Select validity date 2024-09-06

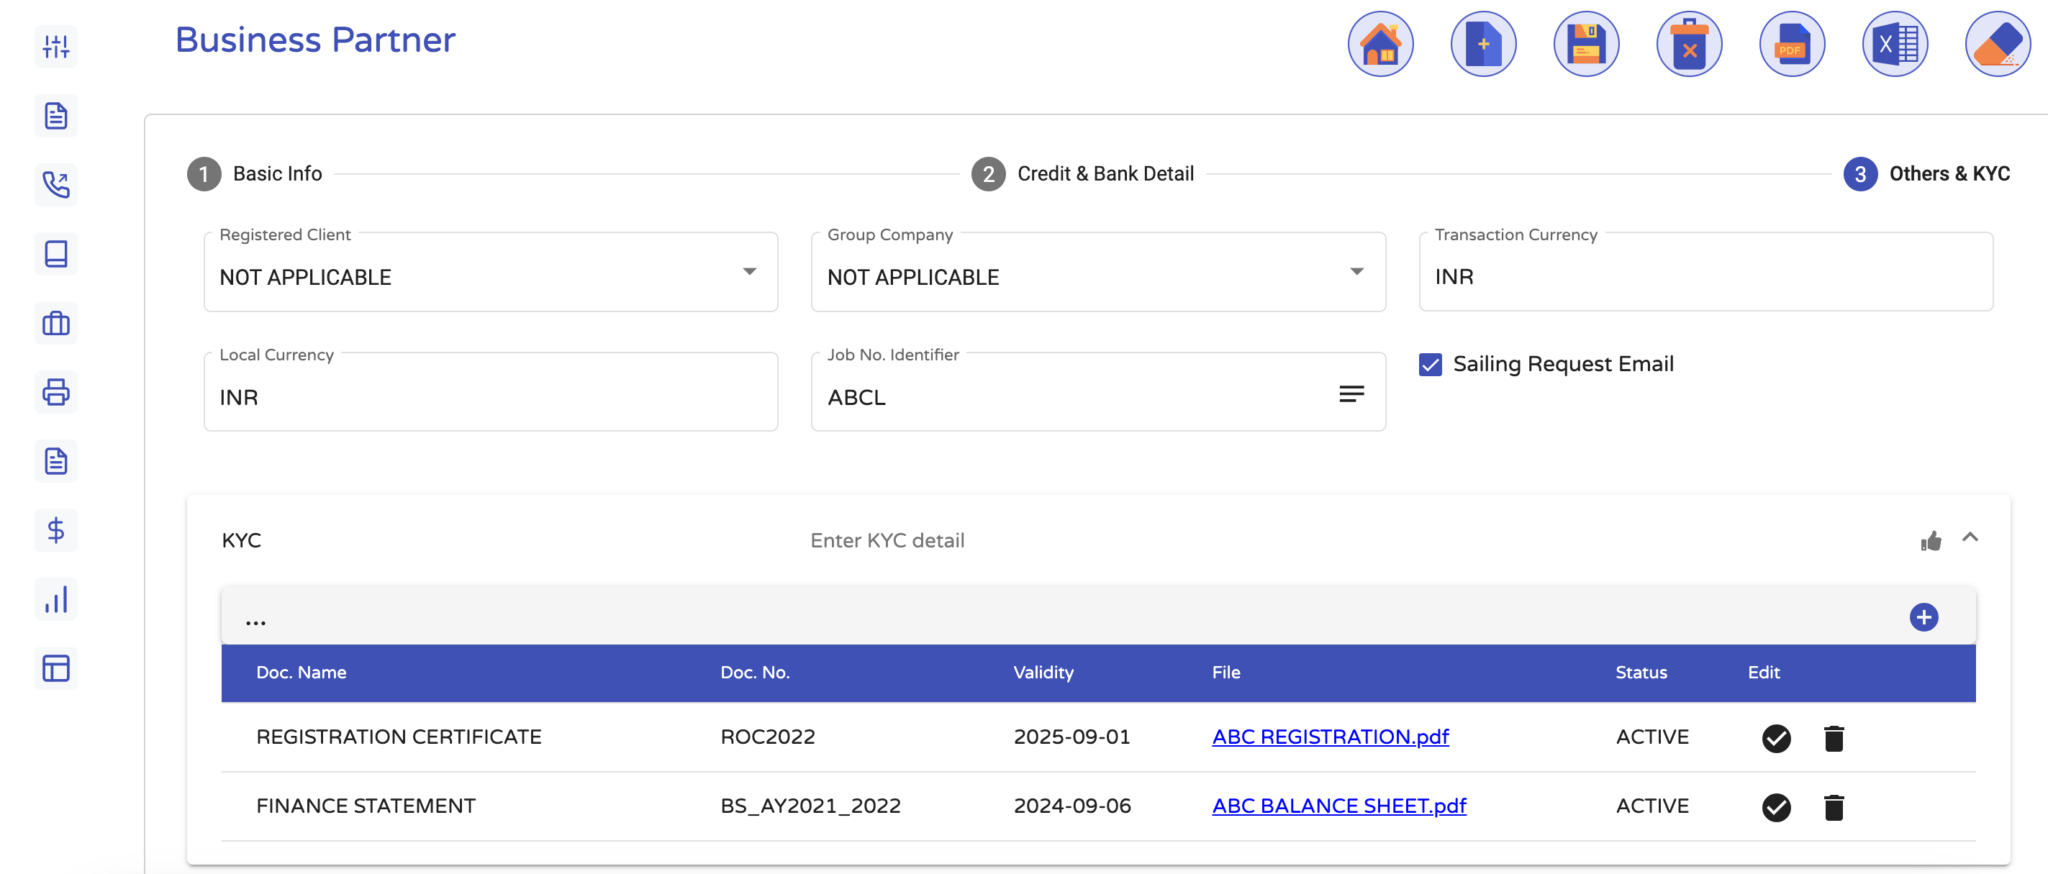pos(1072,806)
